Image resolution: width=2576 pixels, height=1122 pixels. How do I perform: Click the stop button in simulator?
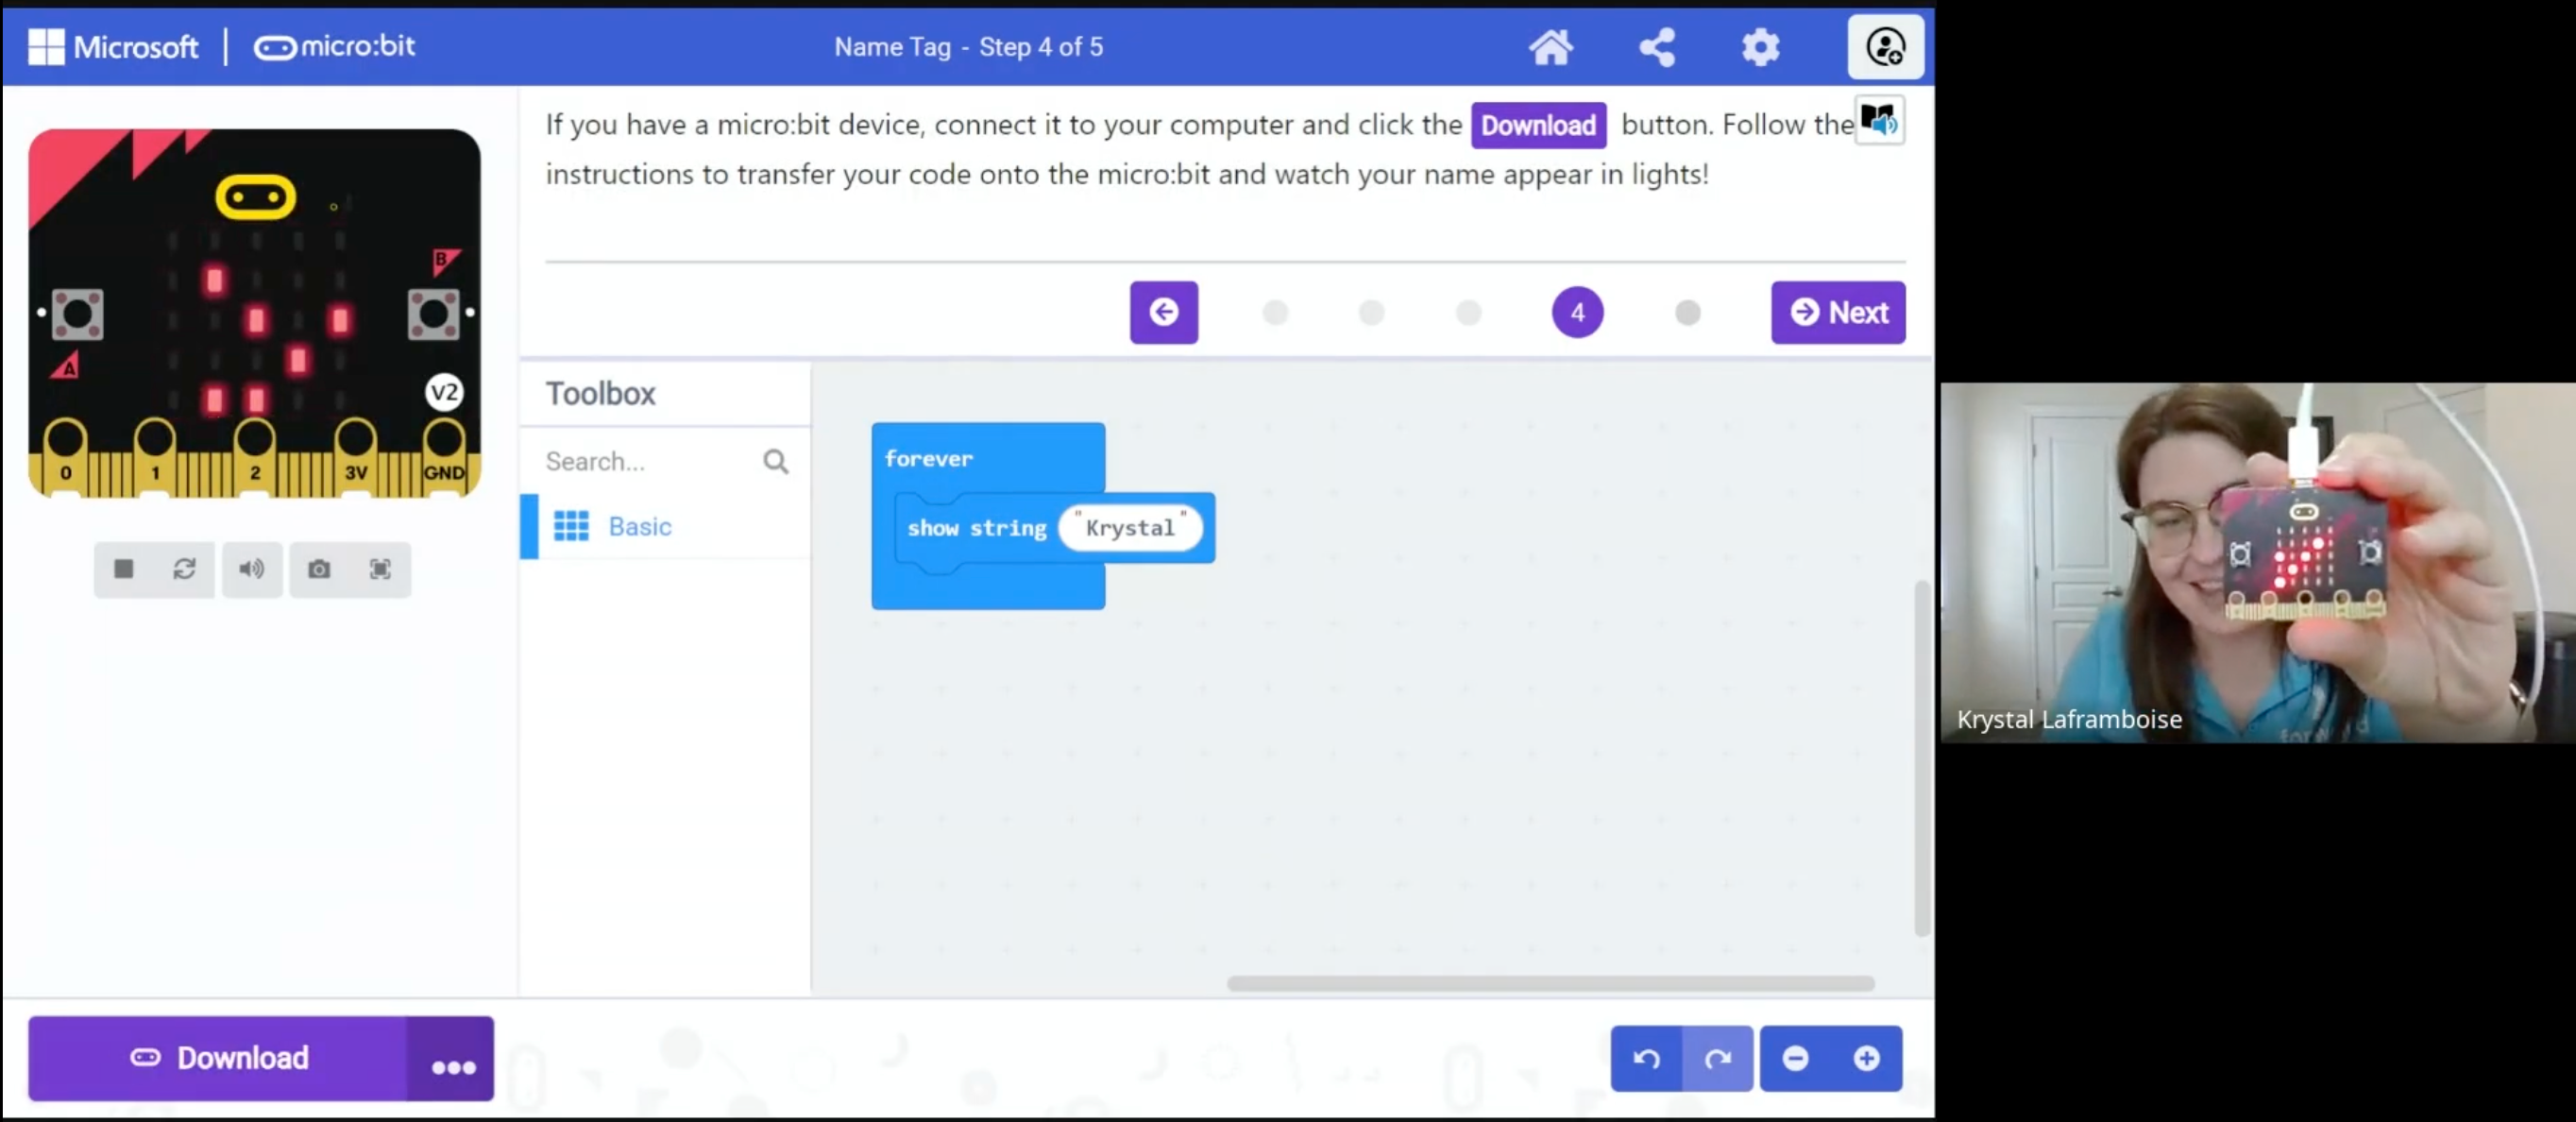pos(123,569)
